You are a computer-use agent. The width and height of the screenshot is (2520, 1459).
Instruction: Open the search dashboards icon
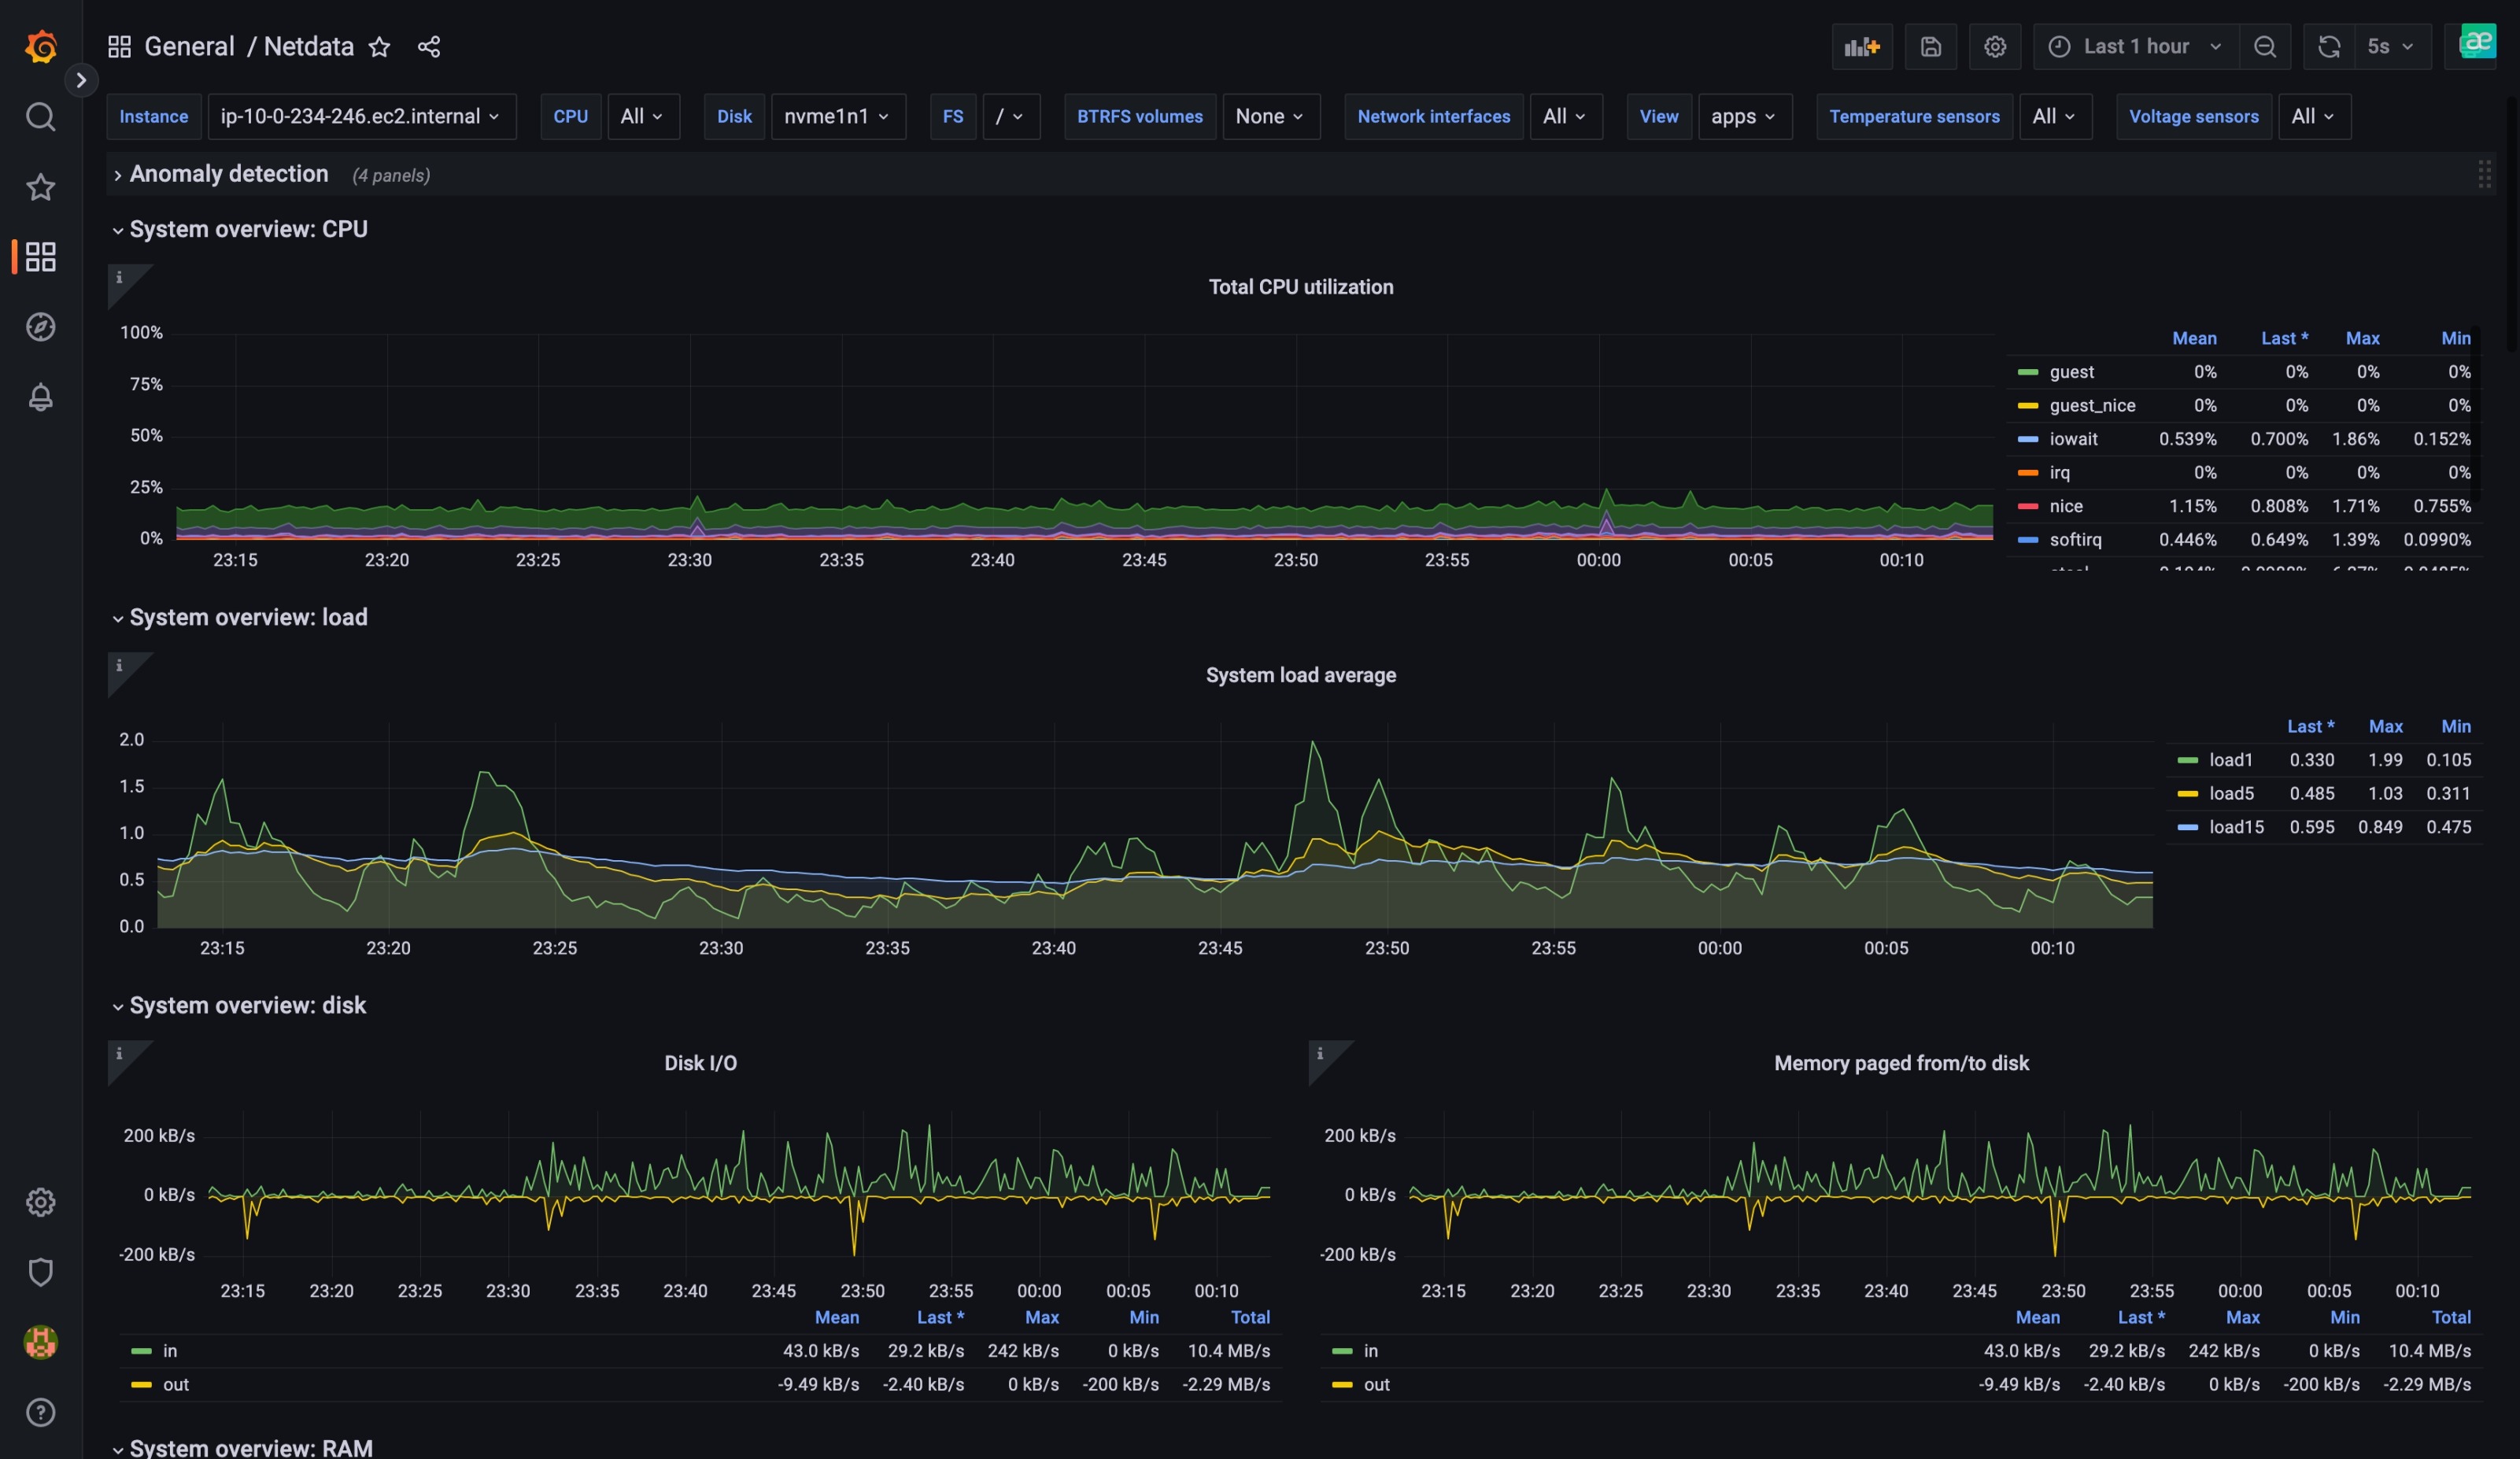[x=41, y=117]
